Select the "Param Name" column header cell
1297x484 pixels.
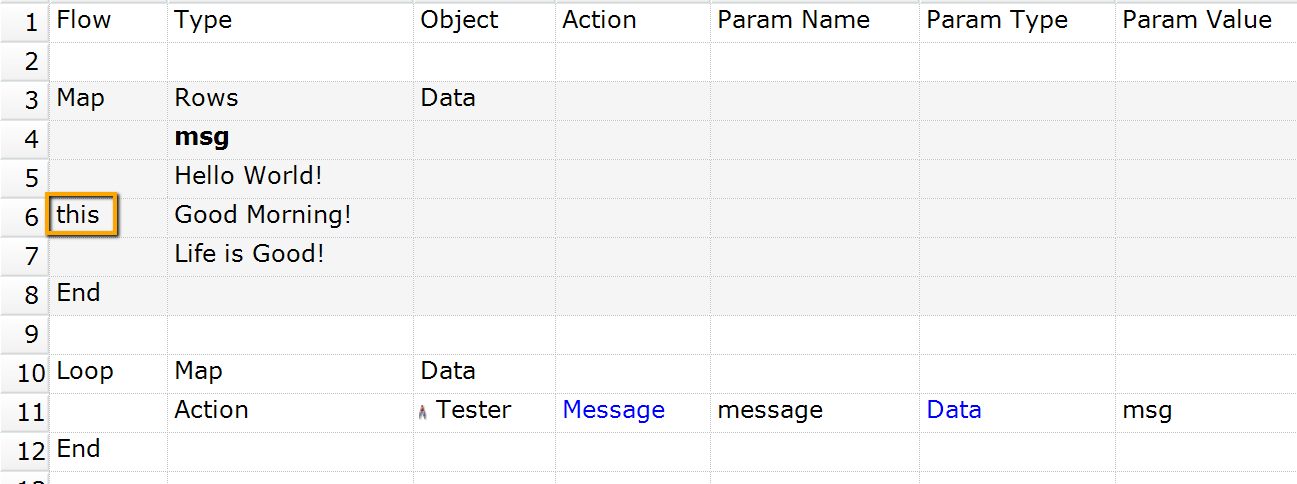pos(793,21)
